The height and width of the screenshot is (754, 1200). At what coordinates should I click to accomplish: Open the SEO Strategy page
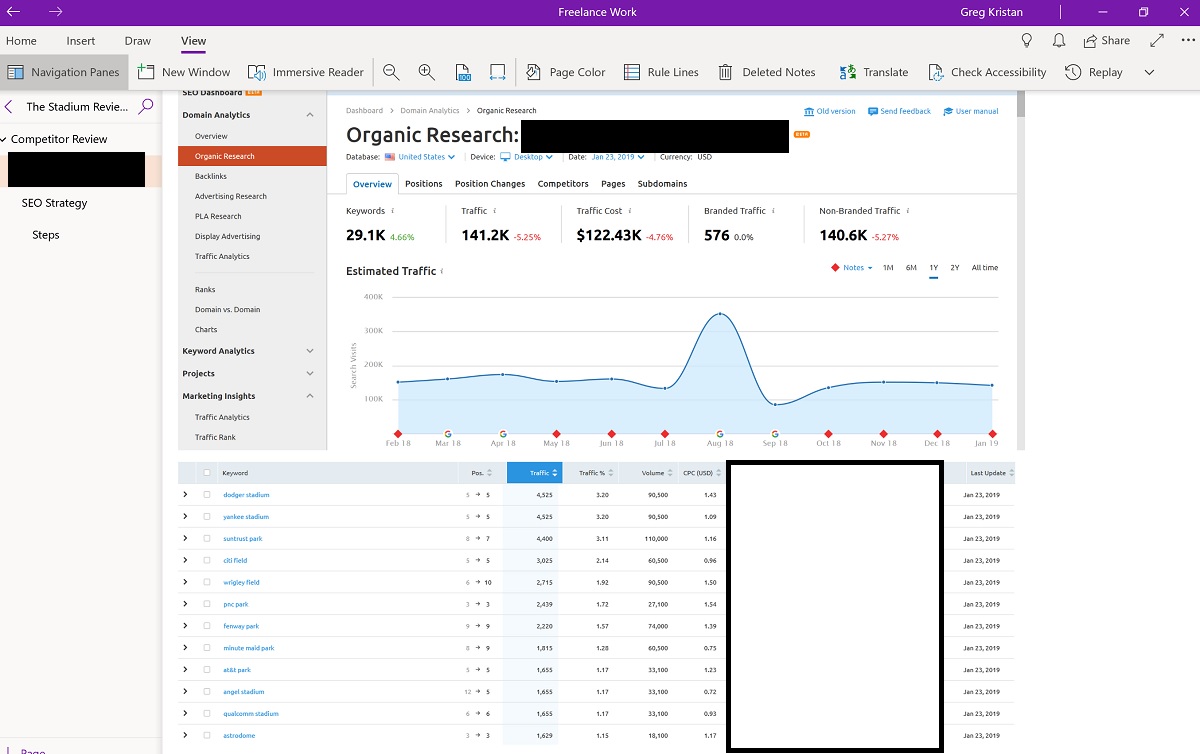tap(54, 203)
